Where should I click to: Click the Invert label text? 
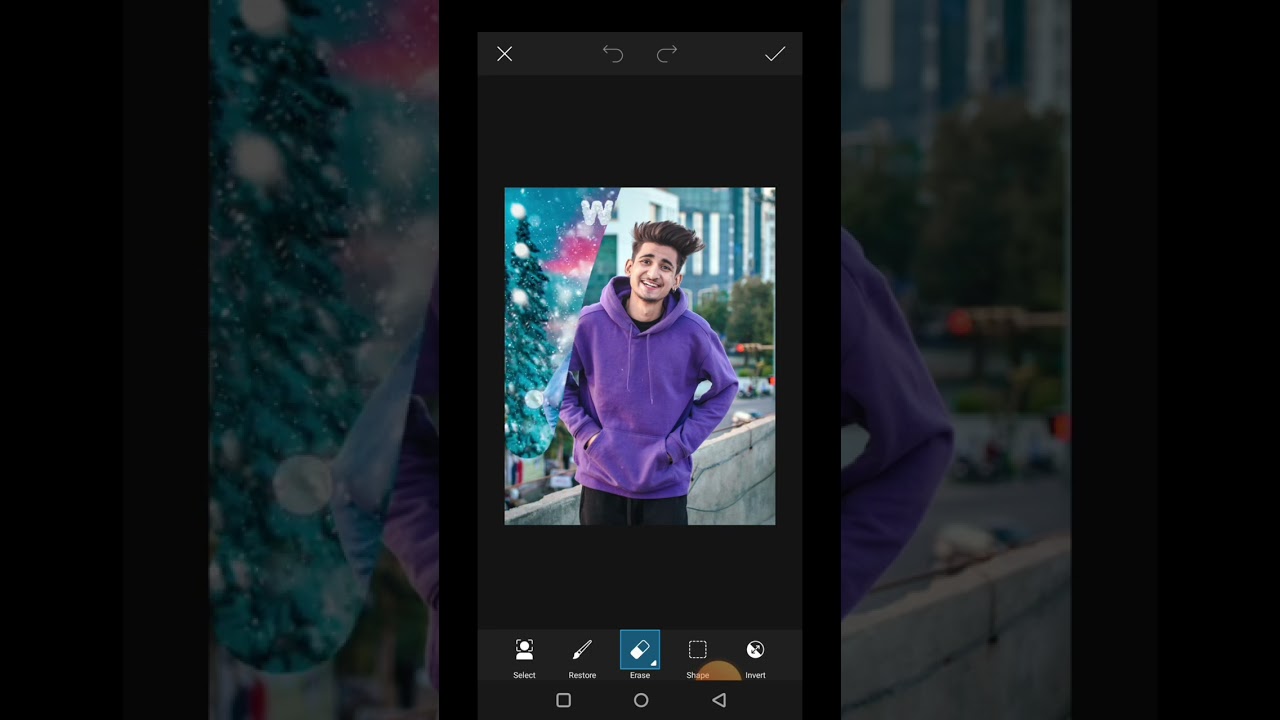pos(755,676)
